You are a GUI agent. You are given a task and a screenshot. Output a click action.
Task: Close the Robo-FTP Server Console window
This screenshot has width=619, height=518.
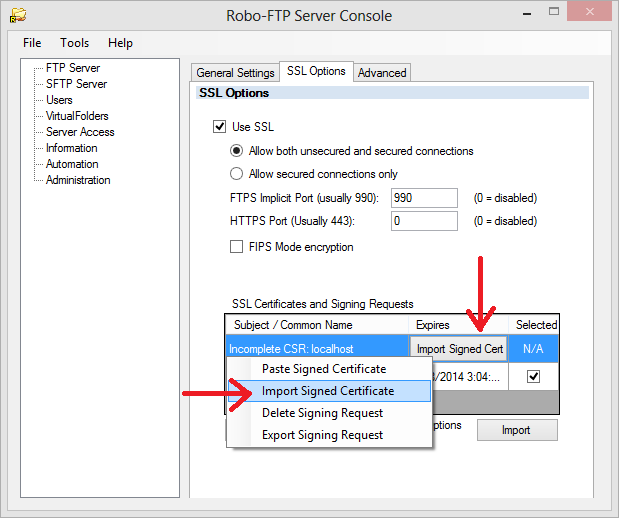tap(589, 11)
